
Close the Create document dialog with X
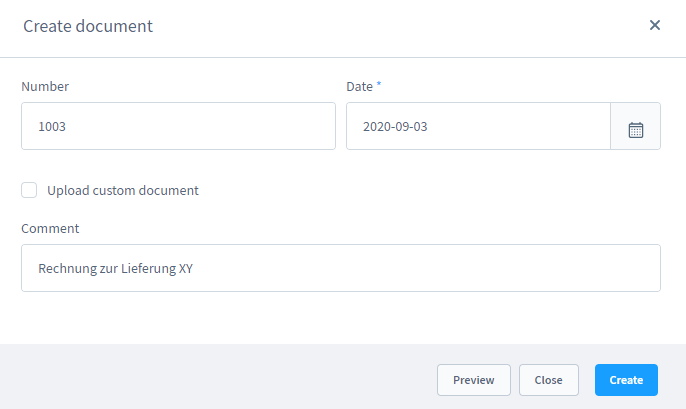click(655, 25)
